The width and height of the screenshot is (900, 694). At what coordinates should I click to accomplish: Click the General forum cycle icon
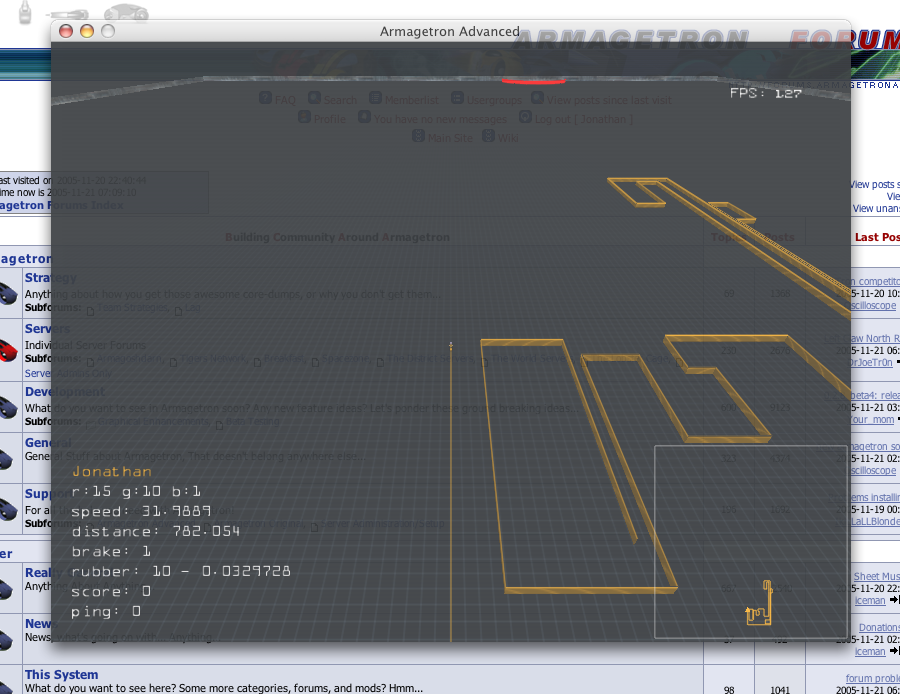pos(8,458)
